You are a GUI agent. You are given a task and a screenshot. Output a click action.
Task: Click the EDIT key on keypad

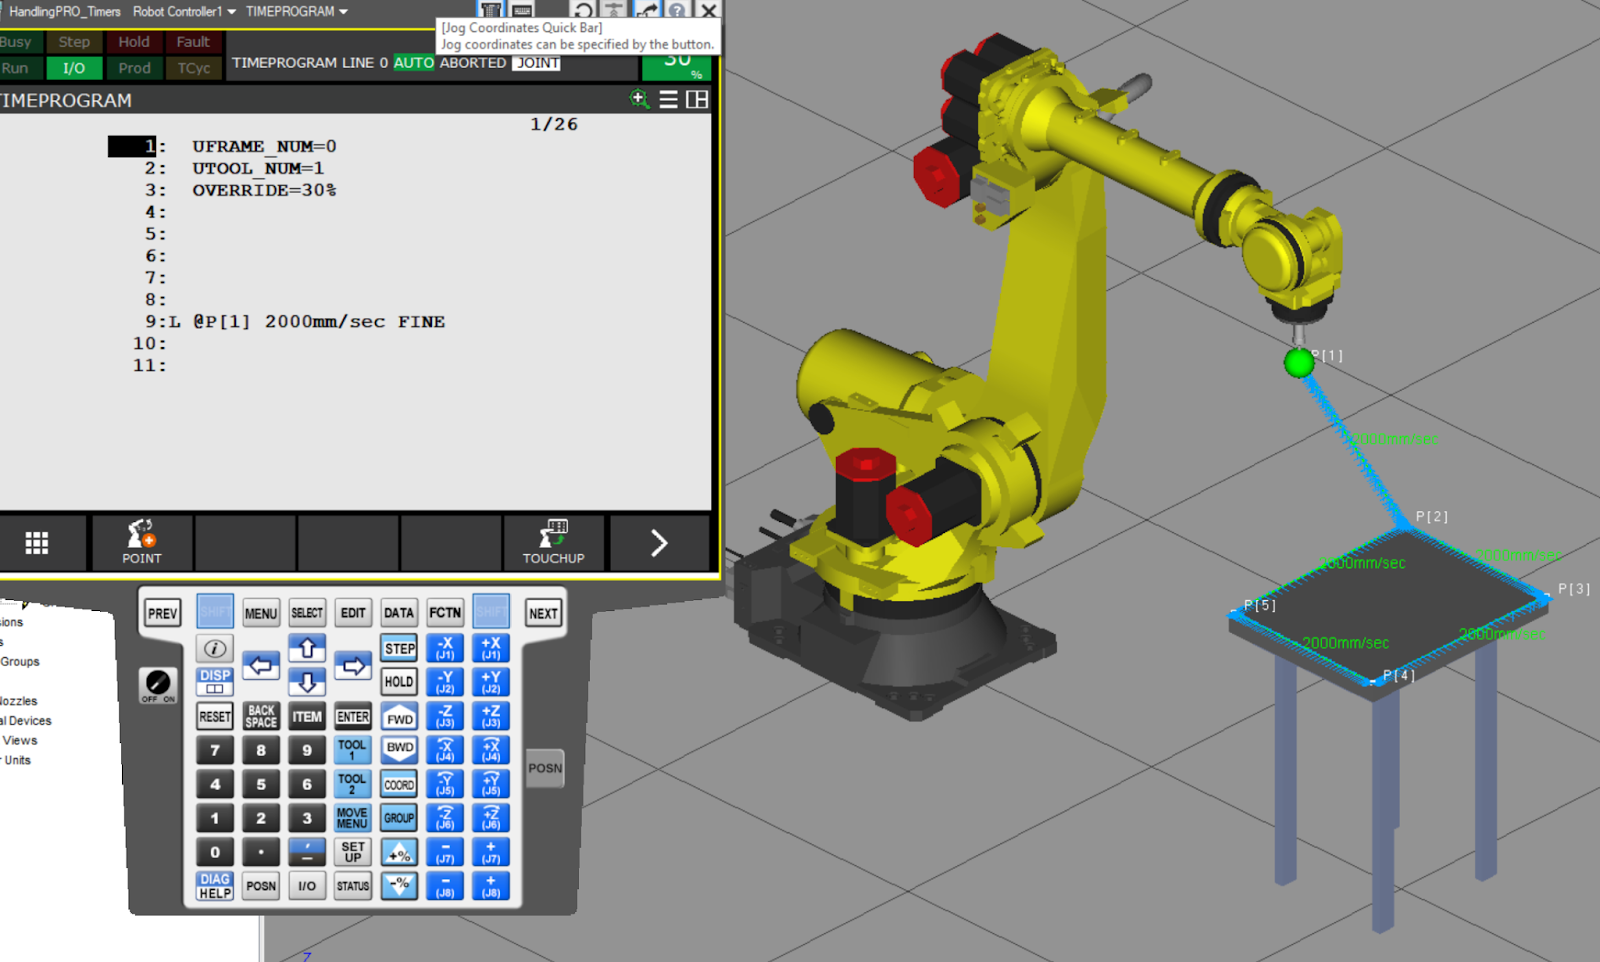click(353, 613)
